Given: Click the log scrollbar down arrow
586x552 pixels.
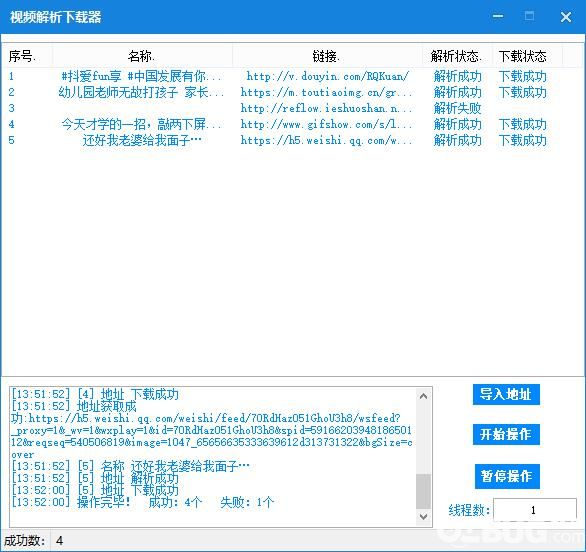Looking at the screenshot, I should pyautogui.click(x=423, y=517).
